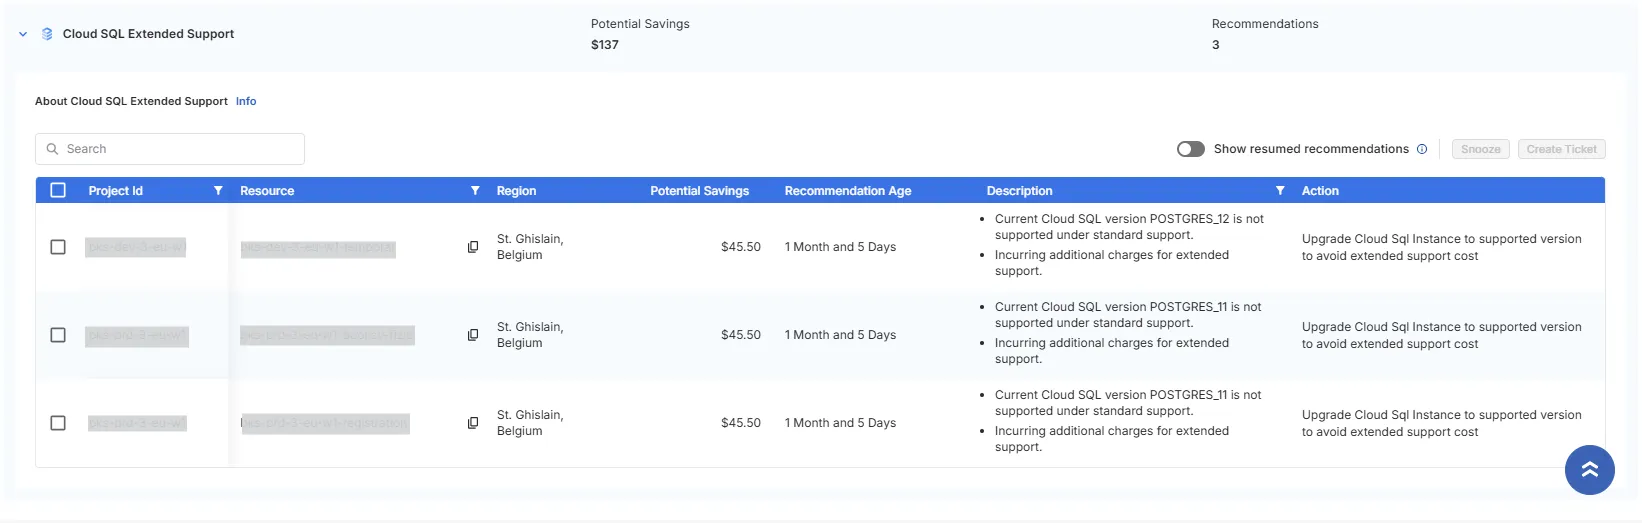Sort by the Project Id column header
The height and width of the screenshot is (523, 1642).
[116, 191]
